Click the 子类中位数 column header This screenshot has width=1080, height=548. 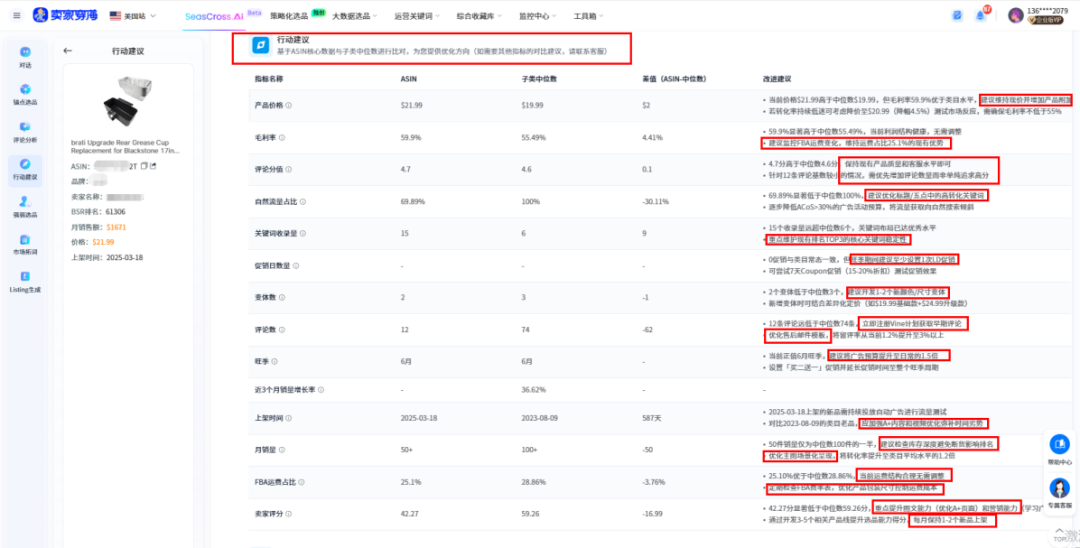(537, 79)
